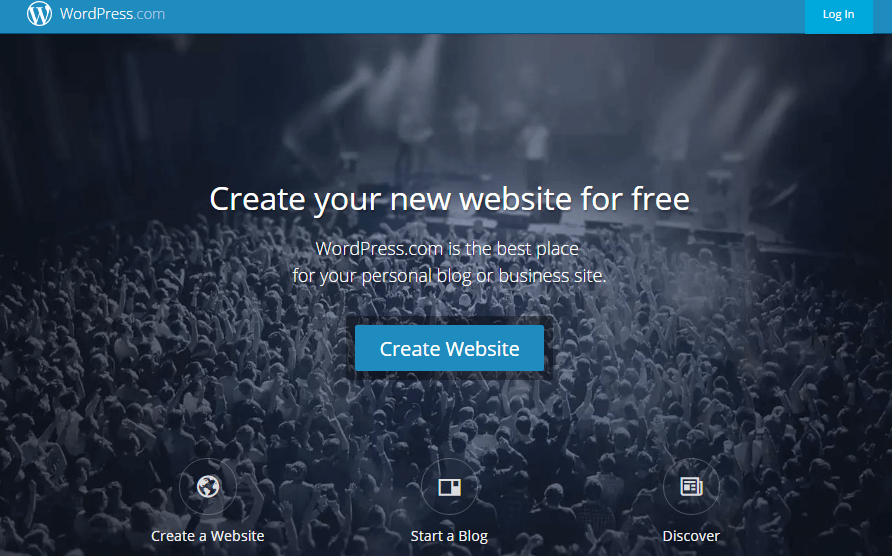The height and width of the screenshot is (556, 892).
Task: Go to the Discover text link
Action: click(691, 536)
